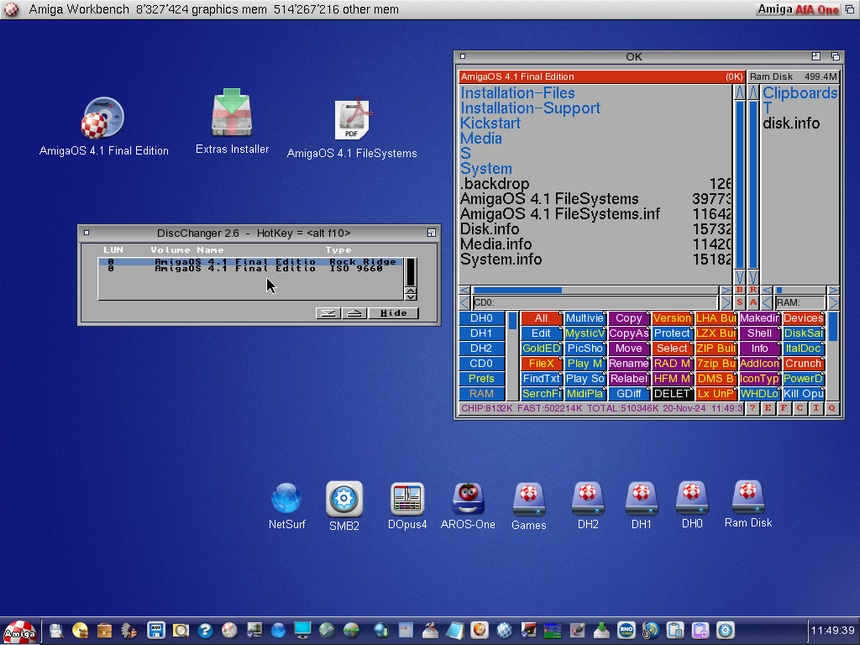Select the .backdrop file
The width and height of the screenshot is (860, 645).
pos(495,184)
